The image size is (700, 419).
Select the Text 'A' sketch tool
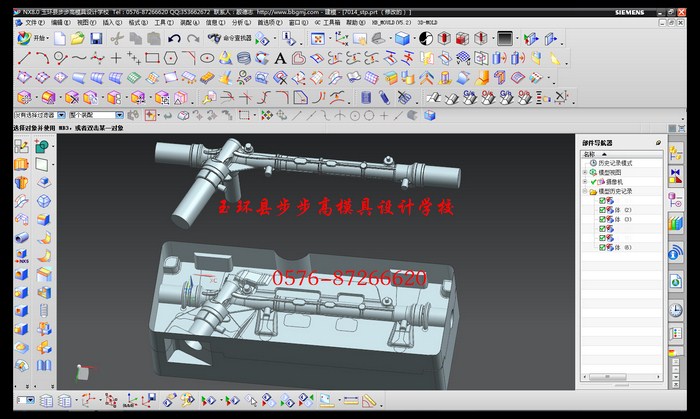tap(281, 58)
